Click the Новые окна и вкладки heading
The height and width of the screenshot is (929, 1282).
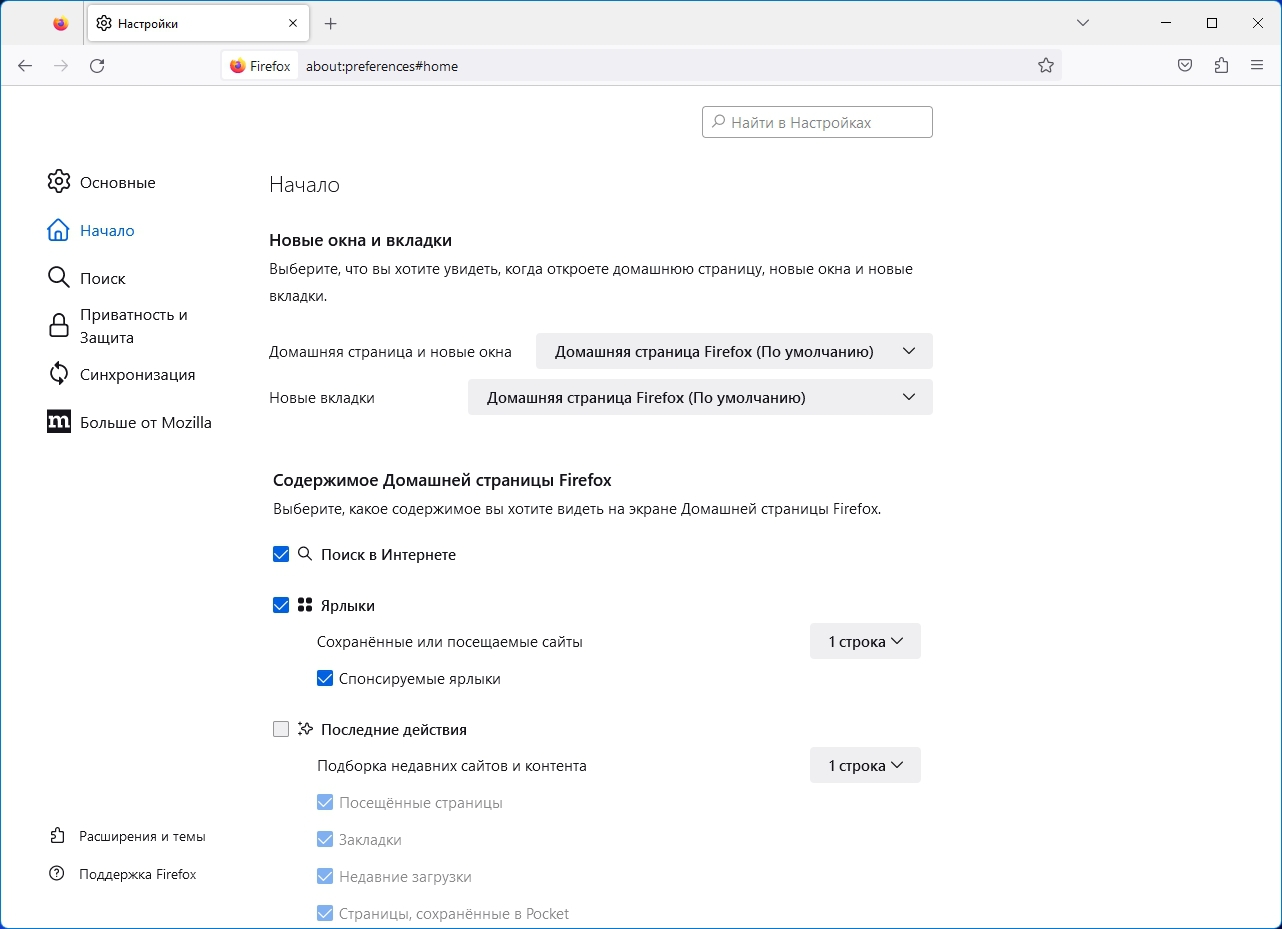tap(360, 240)
